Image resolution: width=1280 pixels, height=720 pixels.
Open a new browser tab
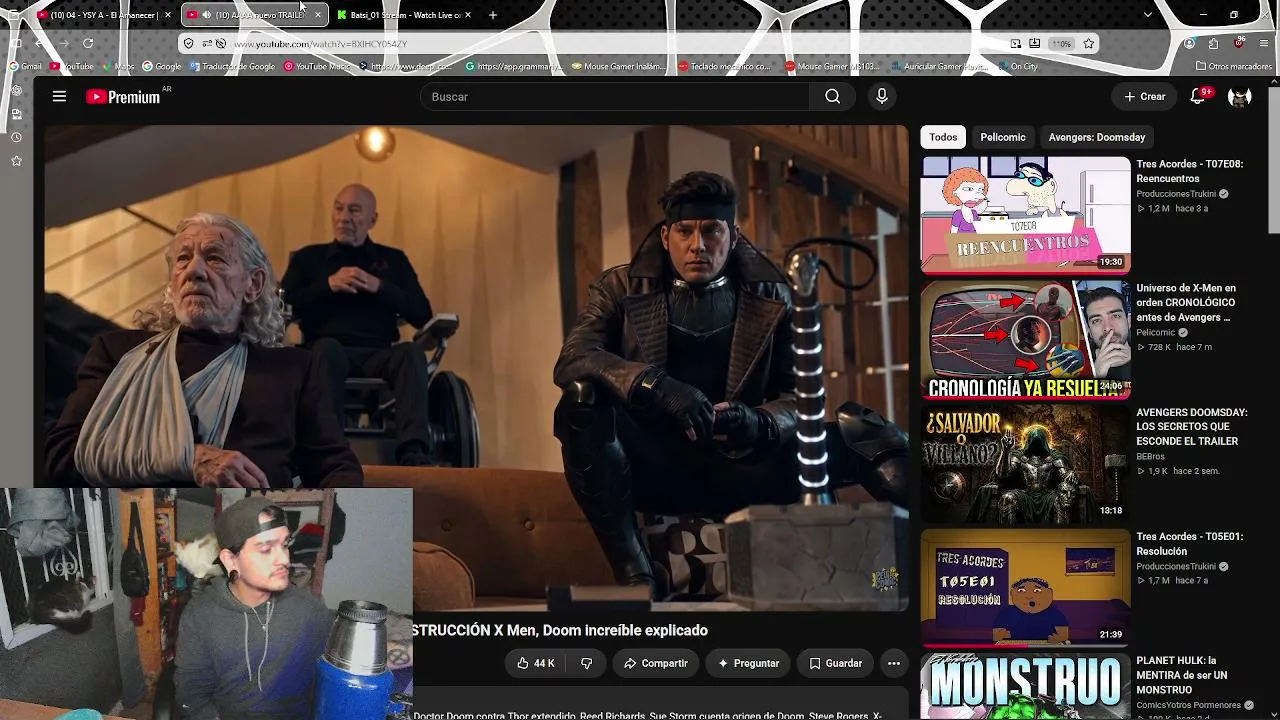(x=492, y=15)
